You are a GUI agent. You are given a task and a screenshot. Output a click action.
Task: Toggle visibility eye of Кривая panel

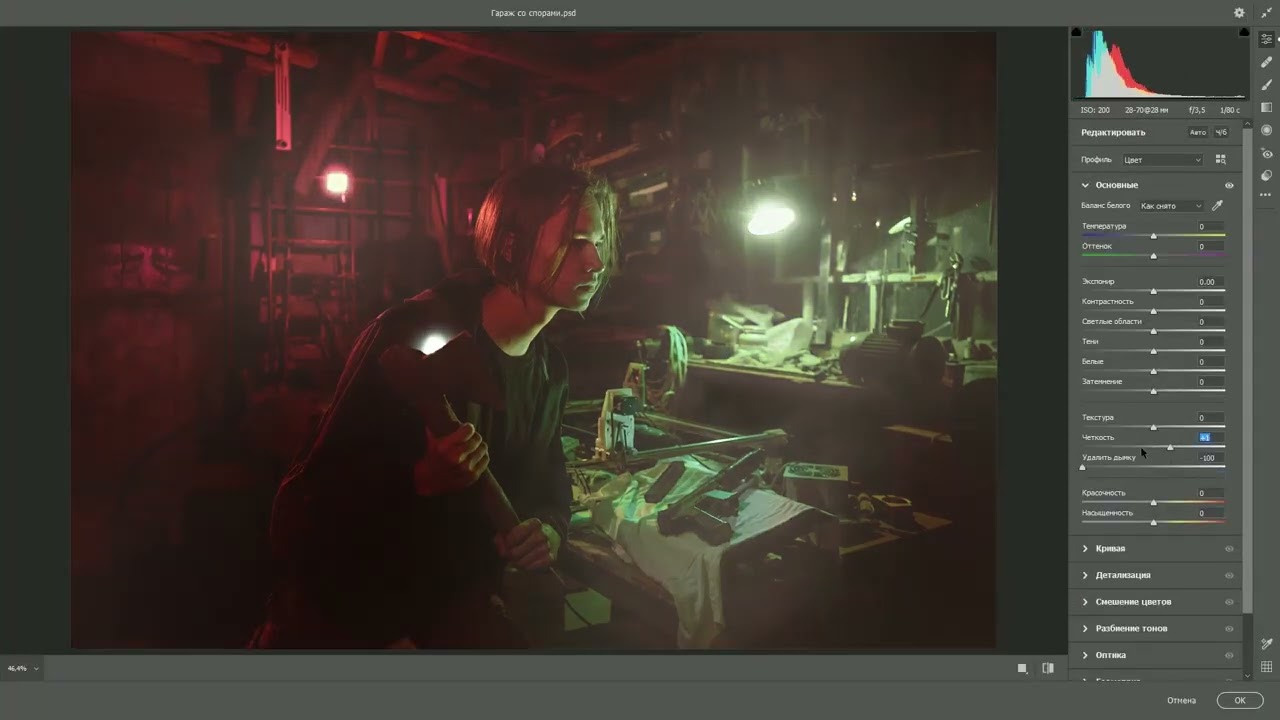[x=1229, y=549]
